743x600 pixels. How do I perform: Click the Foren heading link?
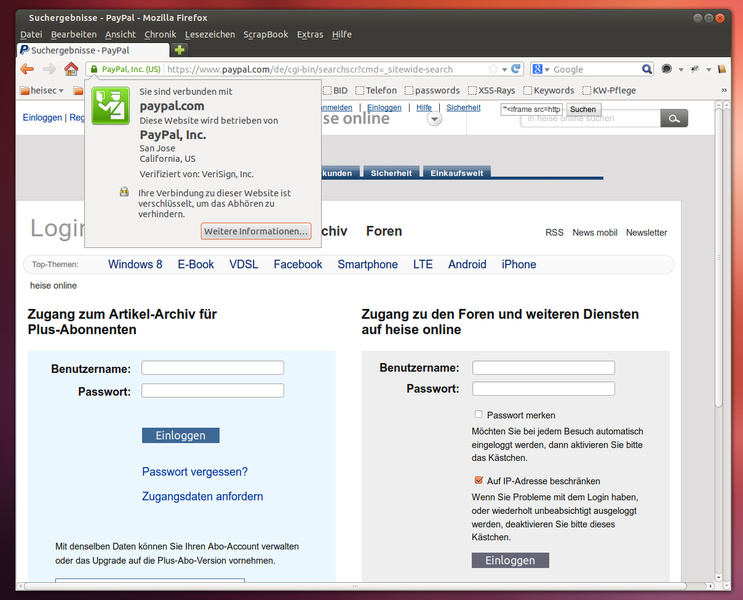(x=384, y=231)
